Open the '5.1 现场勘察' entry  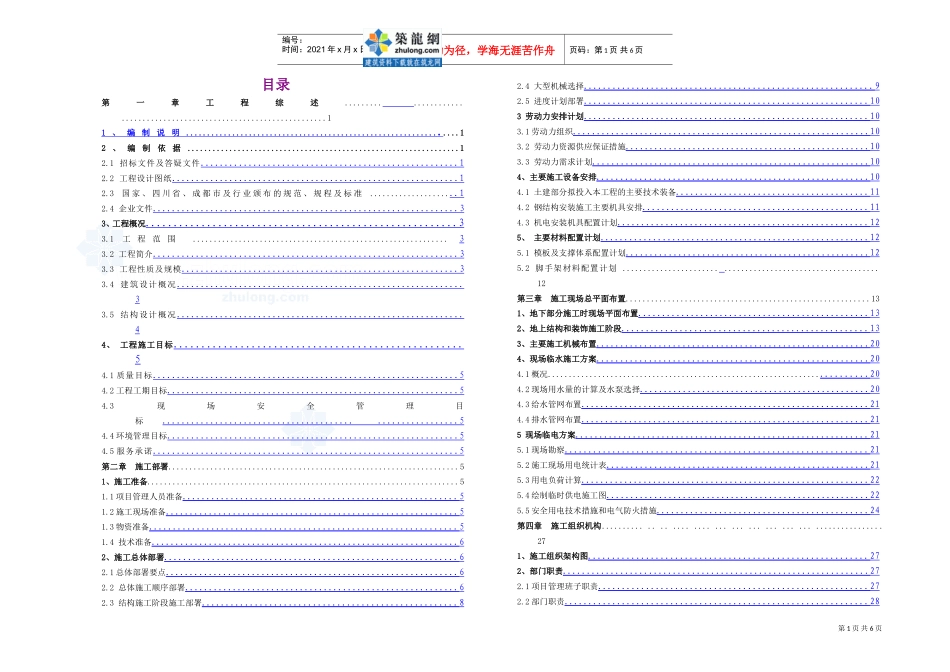point(698,450)
